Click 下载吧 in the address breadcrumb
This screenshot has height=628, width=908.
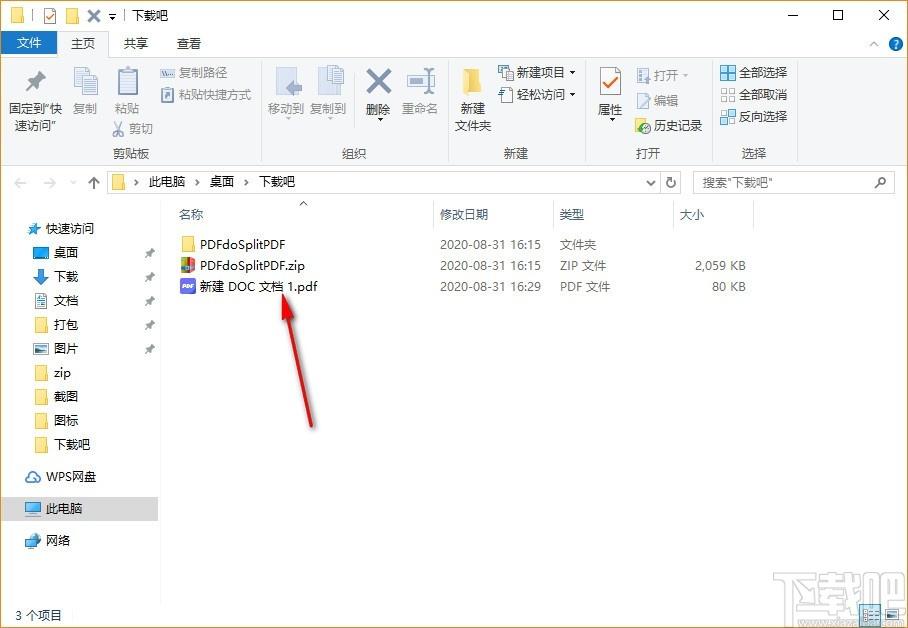coord(277,182)
